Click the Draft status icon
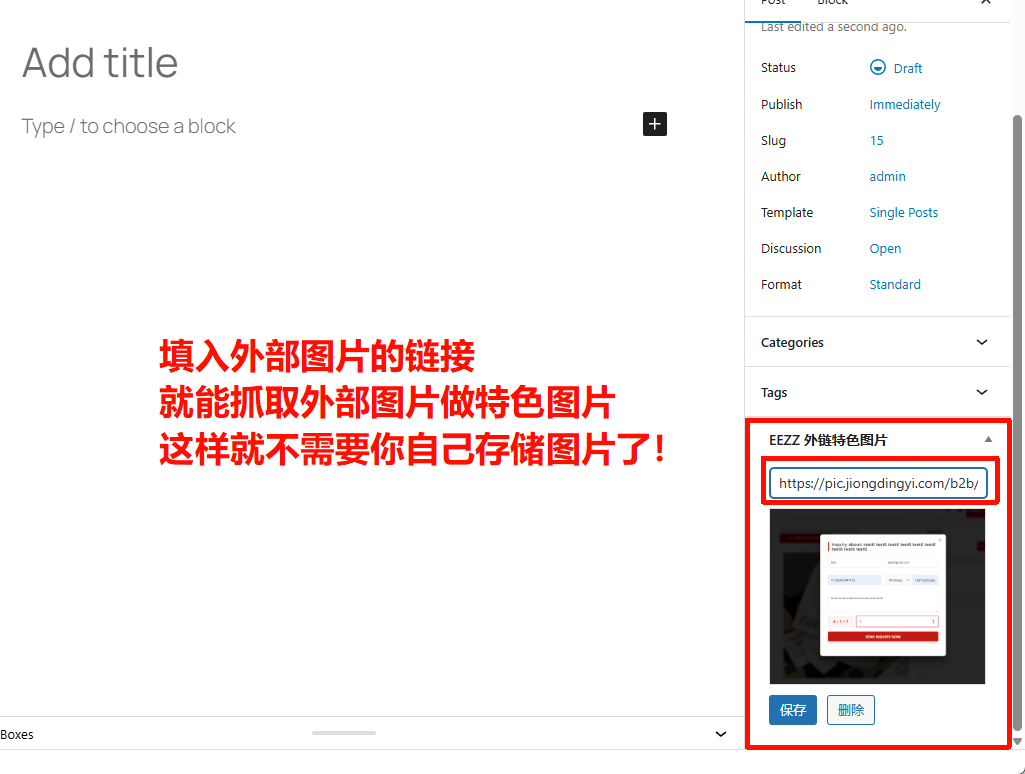Screen dimensions: 1025x774 pos(878,68)
